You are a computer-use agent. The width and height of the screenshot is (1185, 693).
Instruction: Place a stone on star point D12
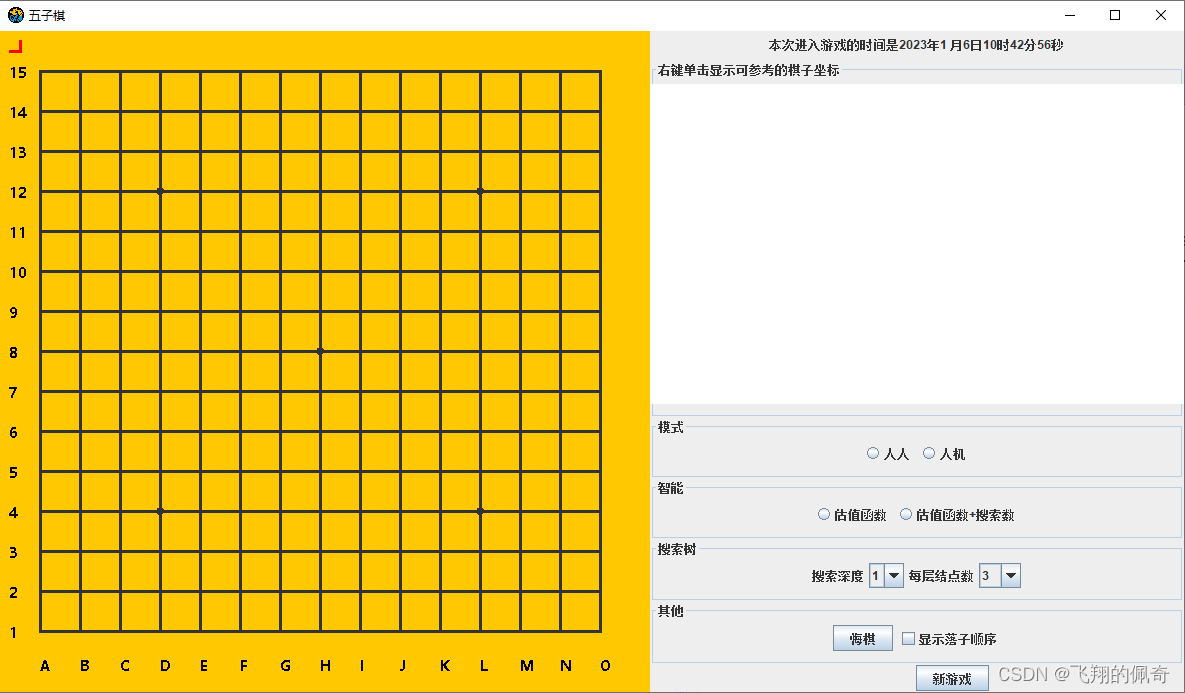[x=160, y=191]
